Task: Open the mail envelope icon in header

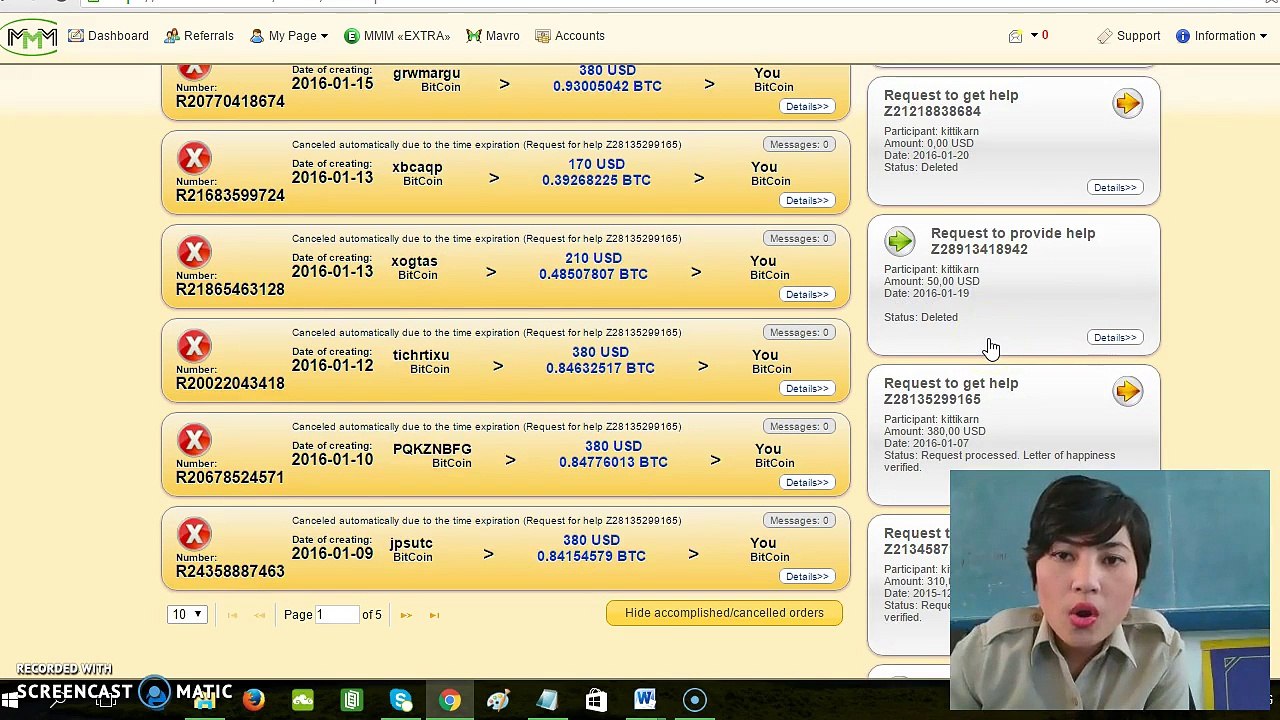Action: (x=1015, y=36)
